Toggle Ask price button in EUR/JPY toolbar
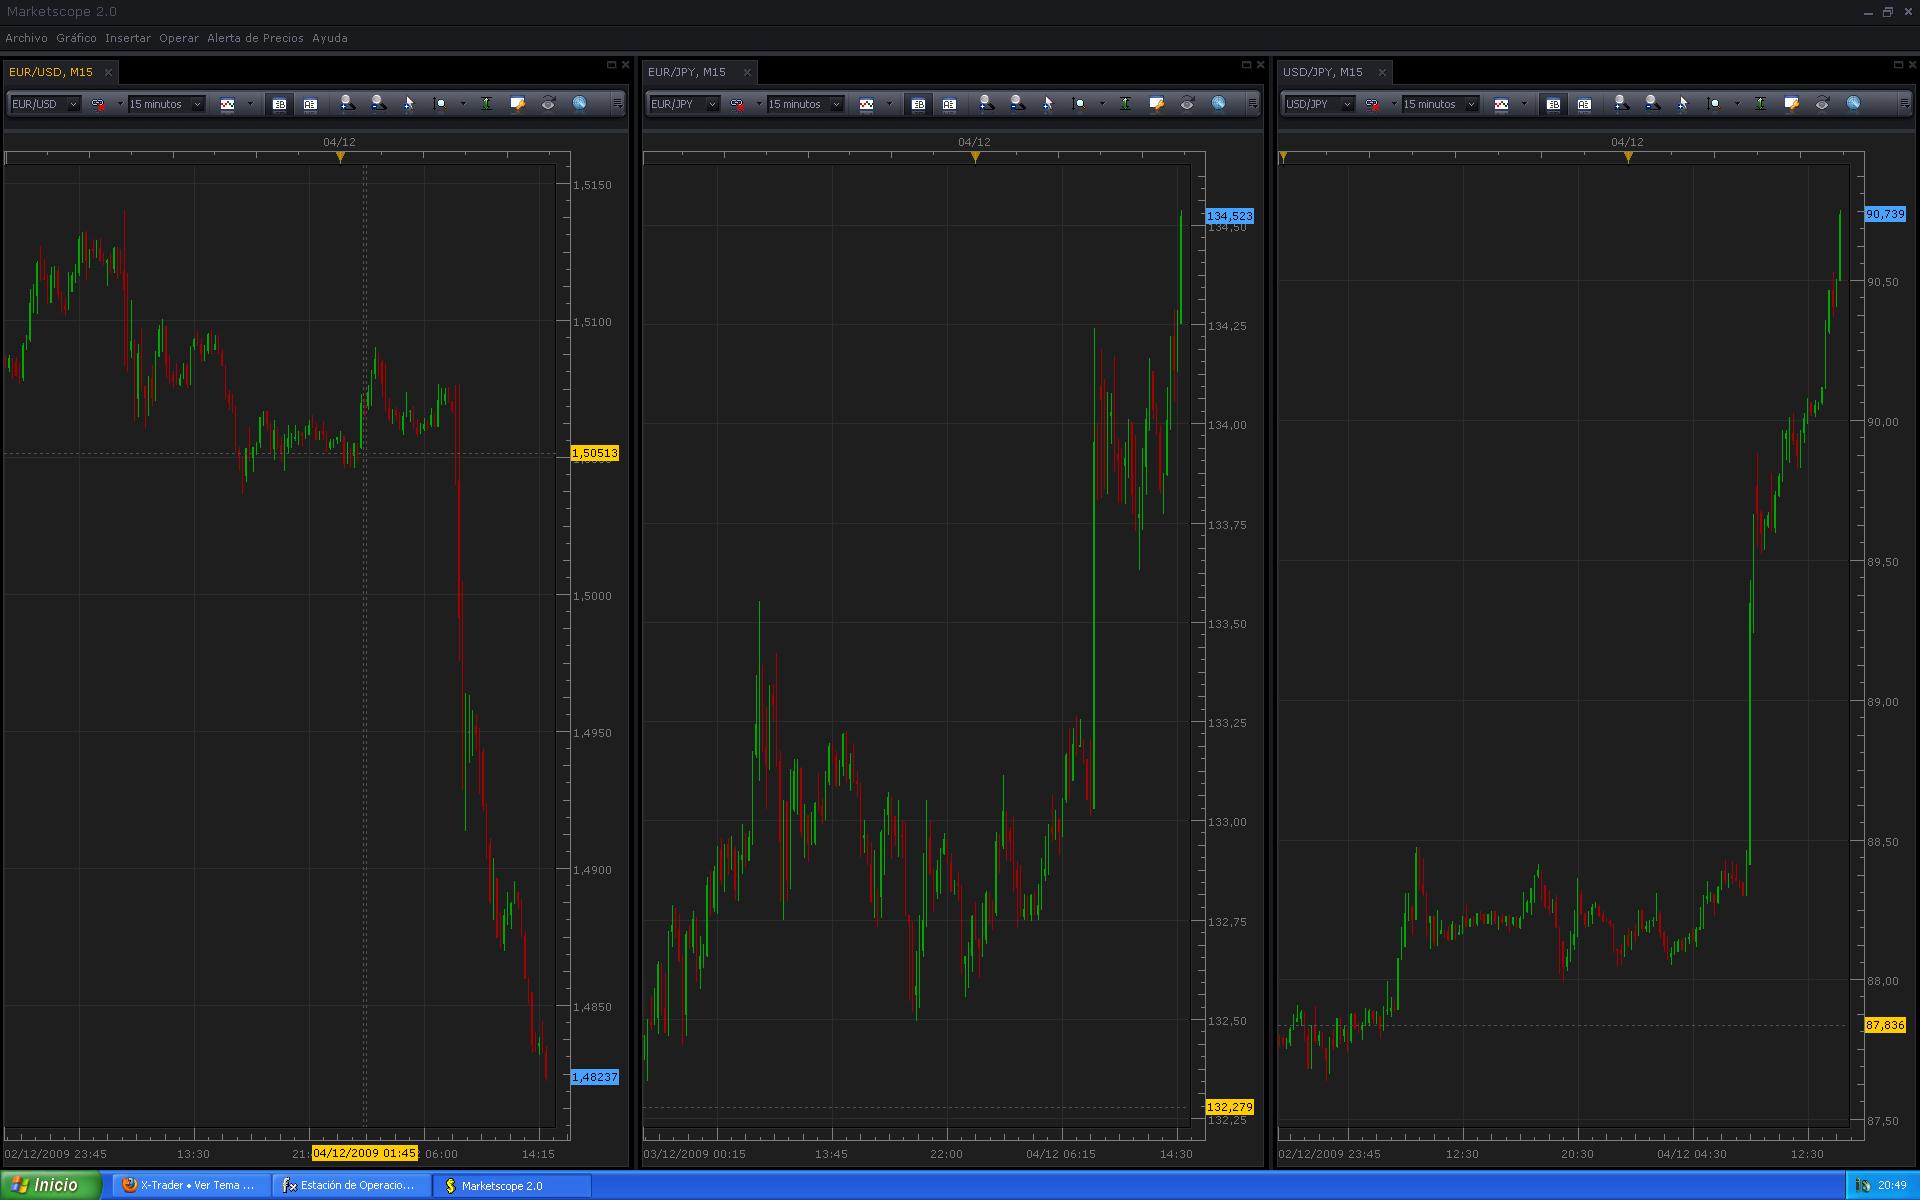1920x1200 pixels. coord(949,104)
